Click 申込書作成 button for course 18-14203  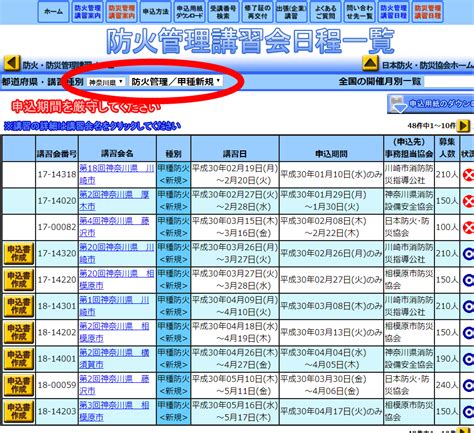click(x=19, y=411)
